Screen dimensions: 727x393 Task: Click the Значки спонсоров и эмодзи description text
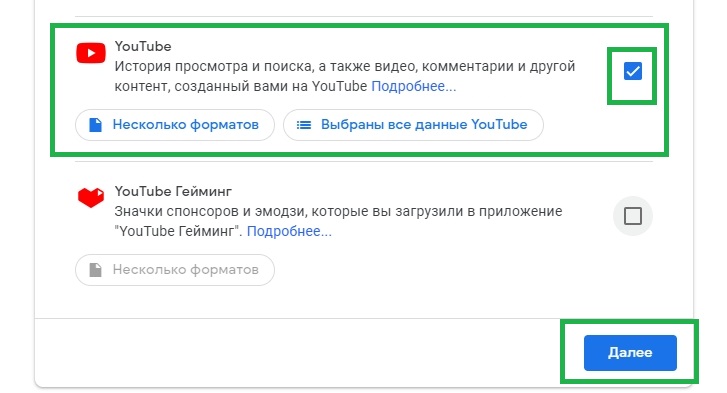338,221
